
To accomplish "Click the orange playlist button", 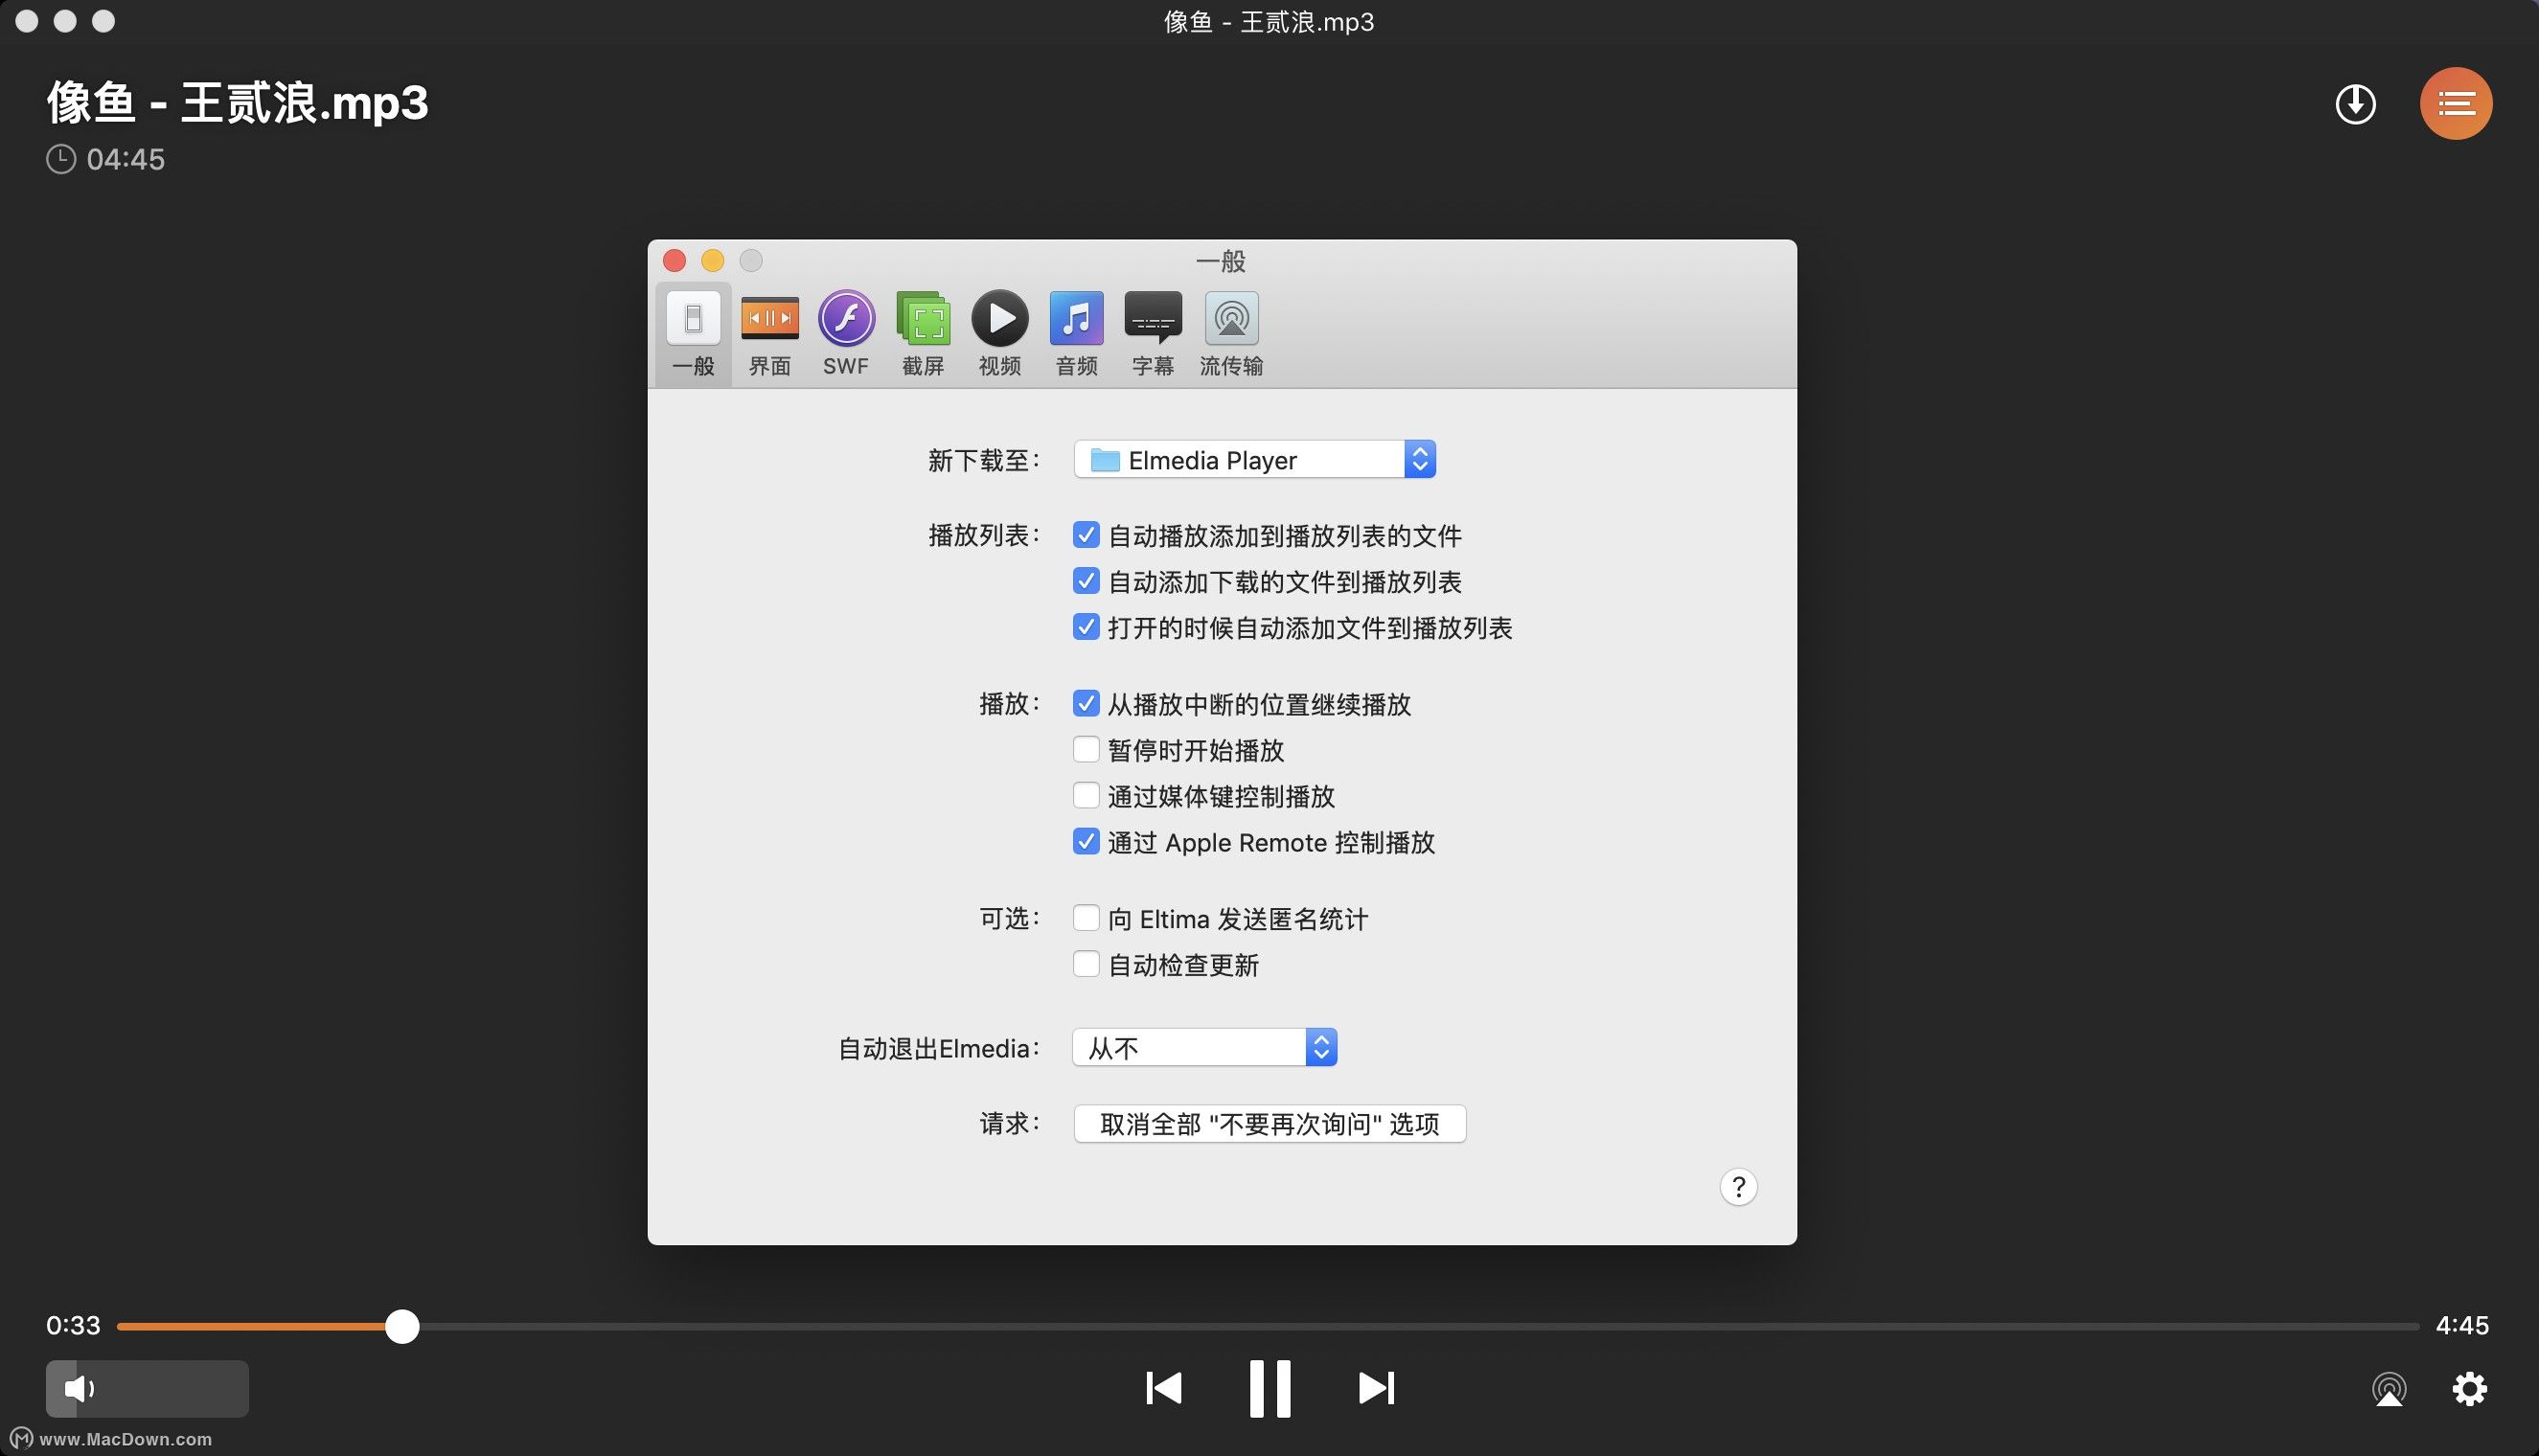I will tap(2455, 103).
